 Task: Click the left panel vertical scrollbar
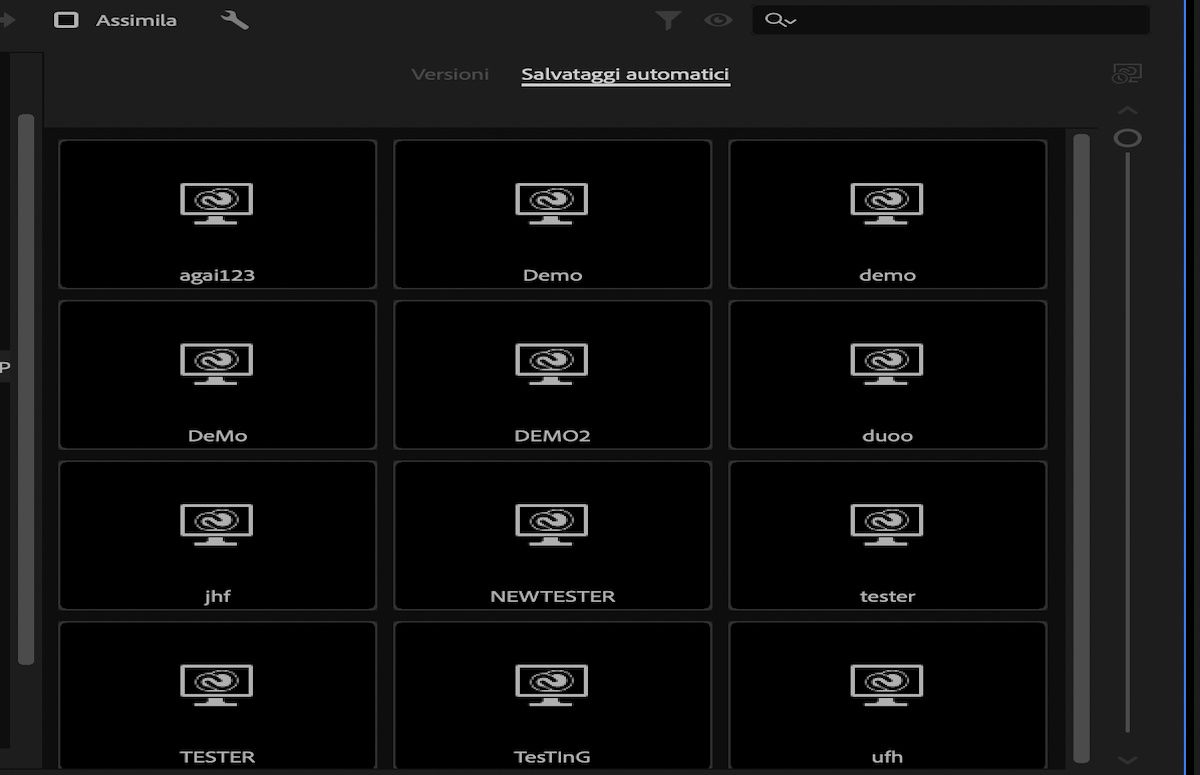point(26,389)
